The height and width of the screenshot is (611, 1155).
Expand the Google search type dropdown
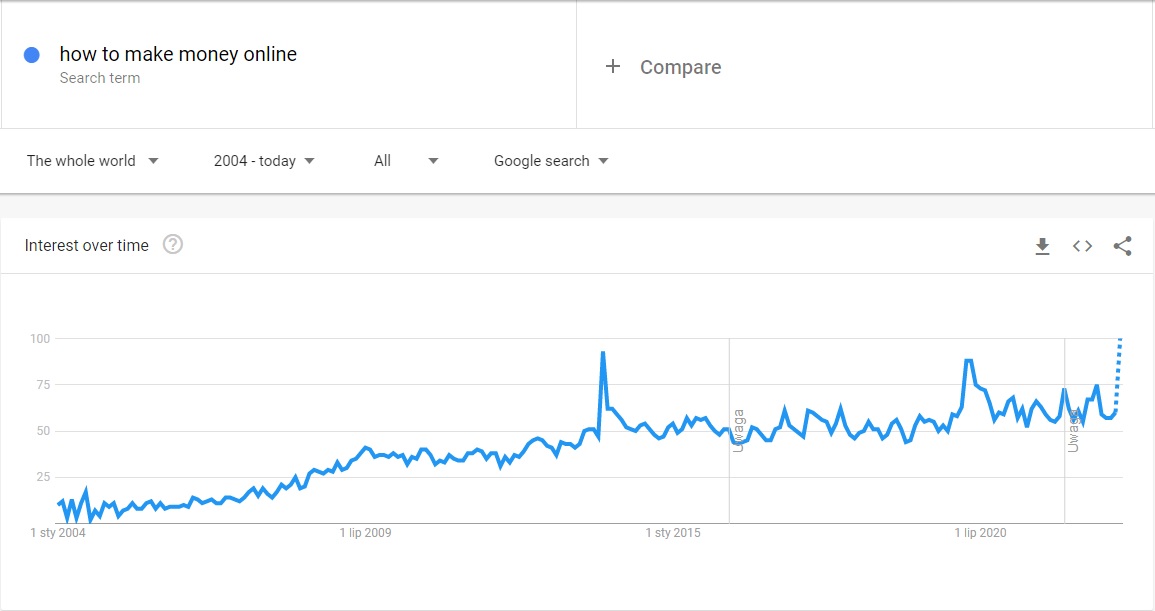pos(551,161)
